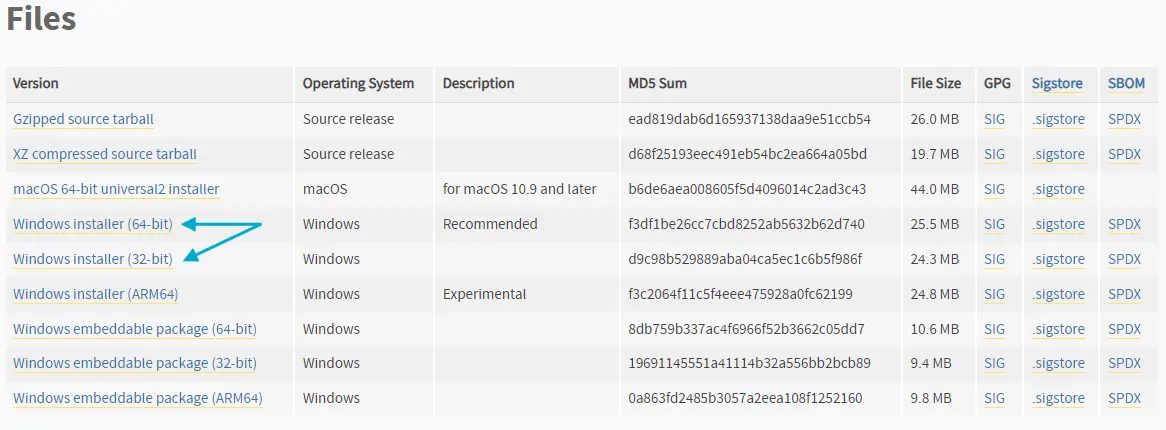Select MD5 sum 8db759b337ac4f6966f52b3662c05dd7
The image size is (1166, 430).
point(747,329)
